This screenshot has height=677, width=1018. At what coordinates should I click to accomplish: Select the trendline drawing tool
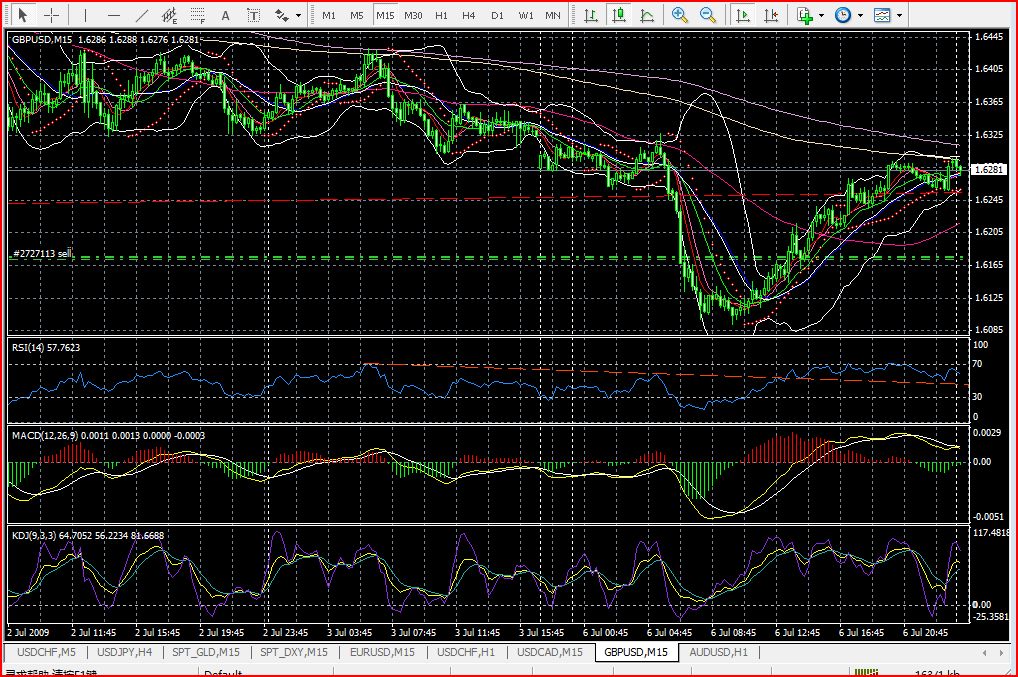tap(142, 15)
